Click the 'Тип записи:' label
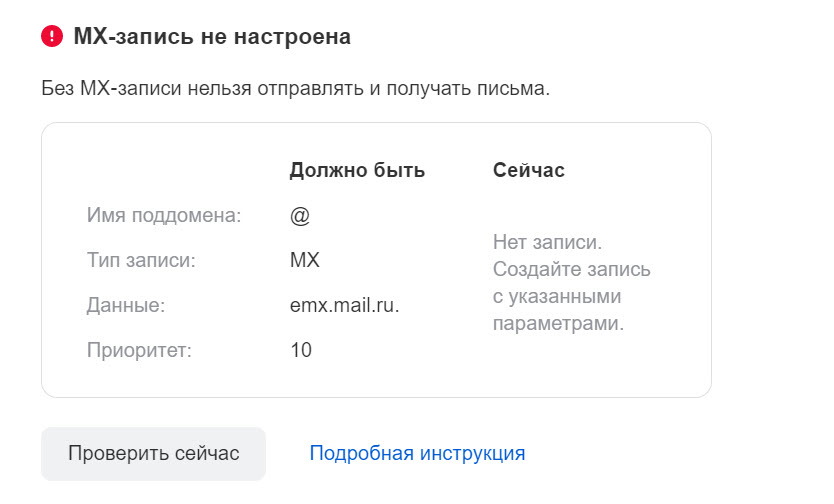 [x=141, y=260]
